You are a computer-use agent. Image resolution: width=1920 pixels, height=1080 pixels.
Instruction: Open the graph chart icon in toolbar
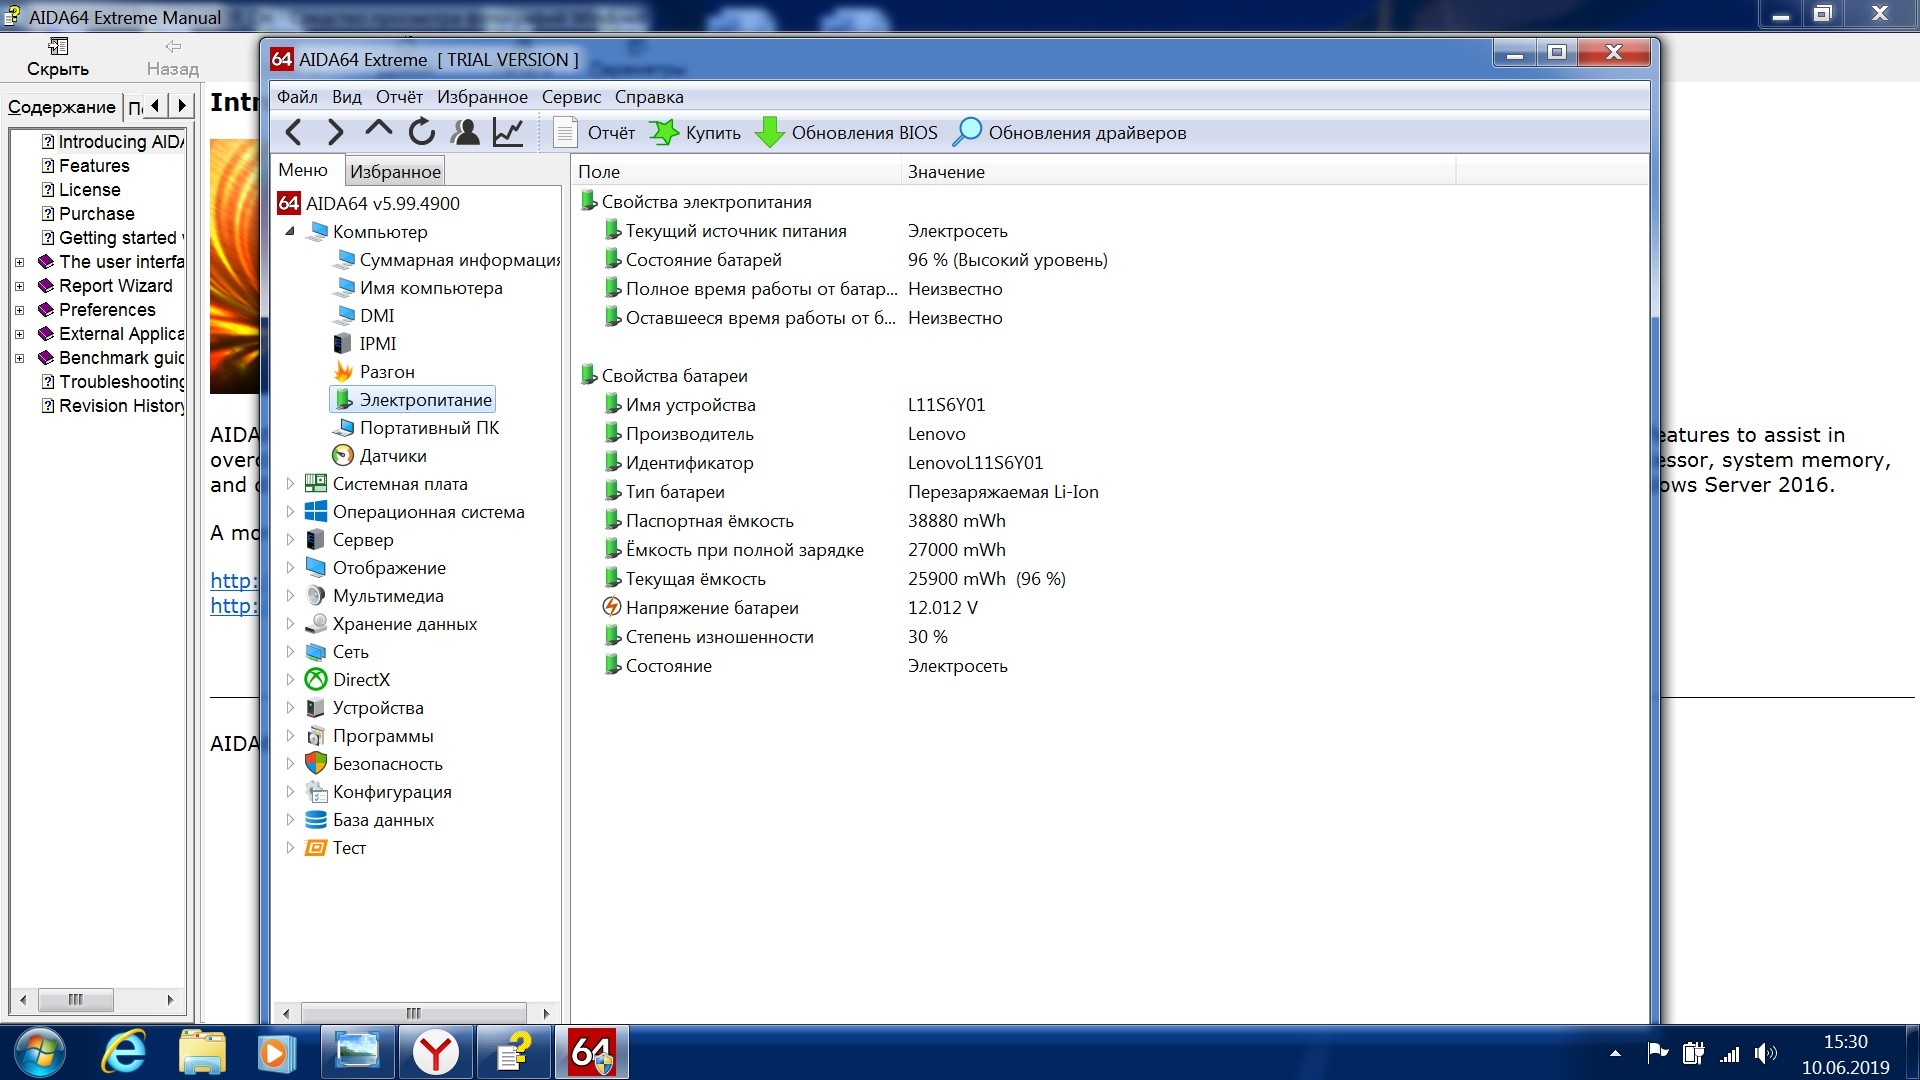coord(508,132)
